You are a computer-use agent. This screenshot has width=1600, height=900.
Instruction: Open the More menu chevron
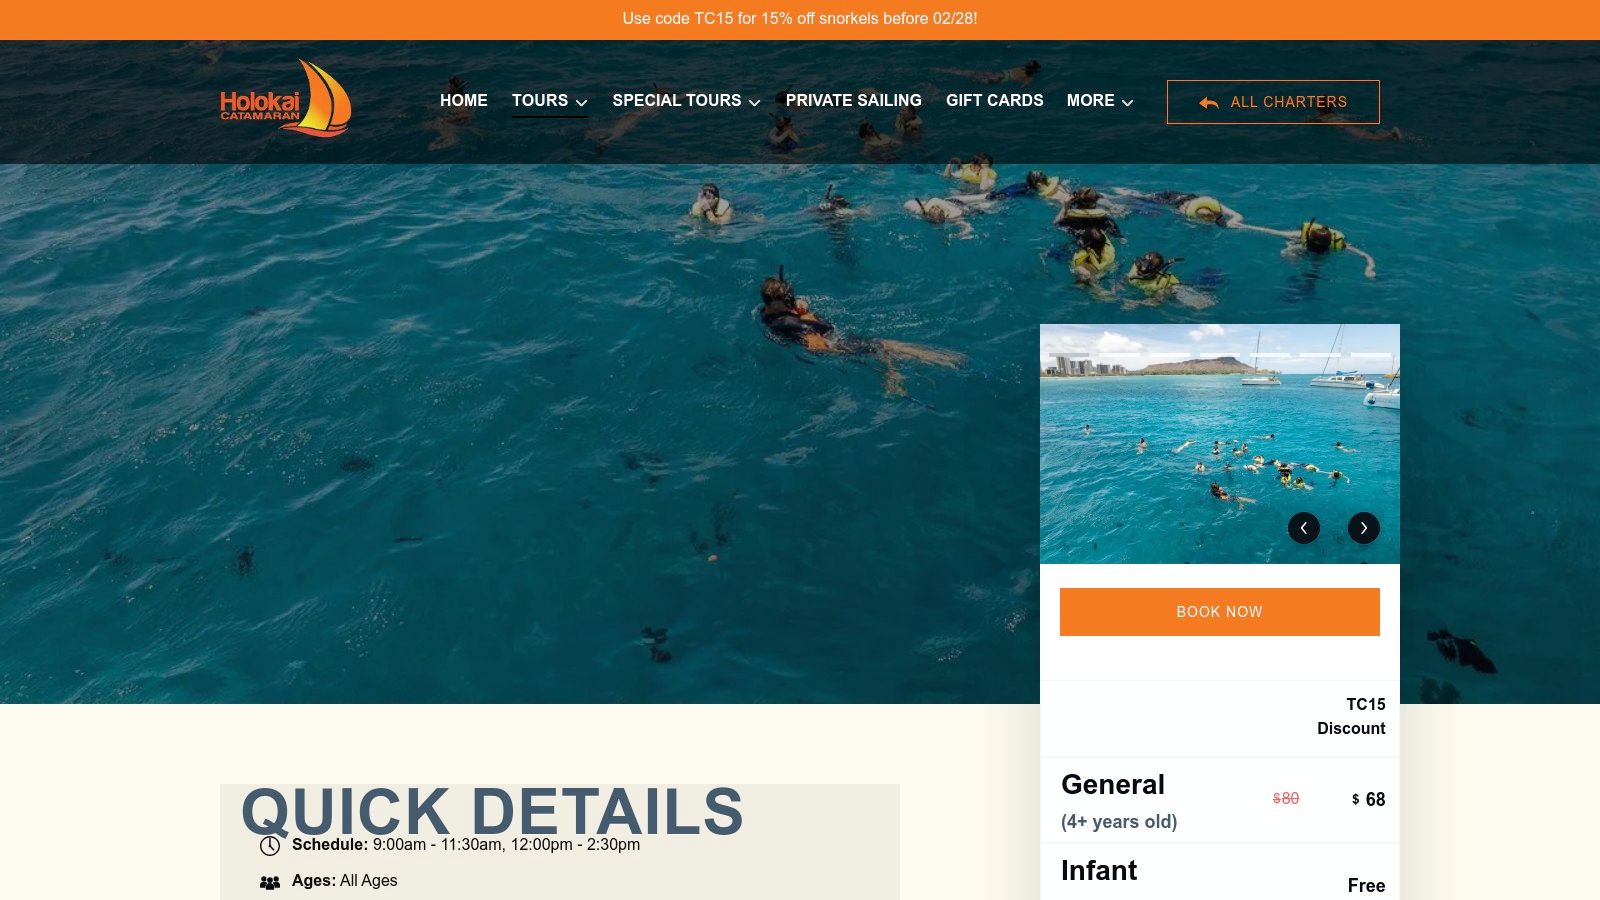[x=1127, y=102]
